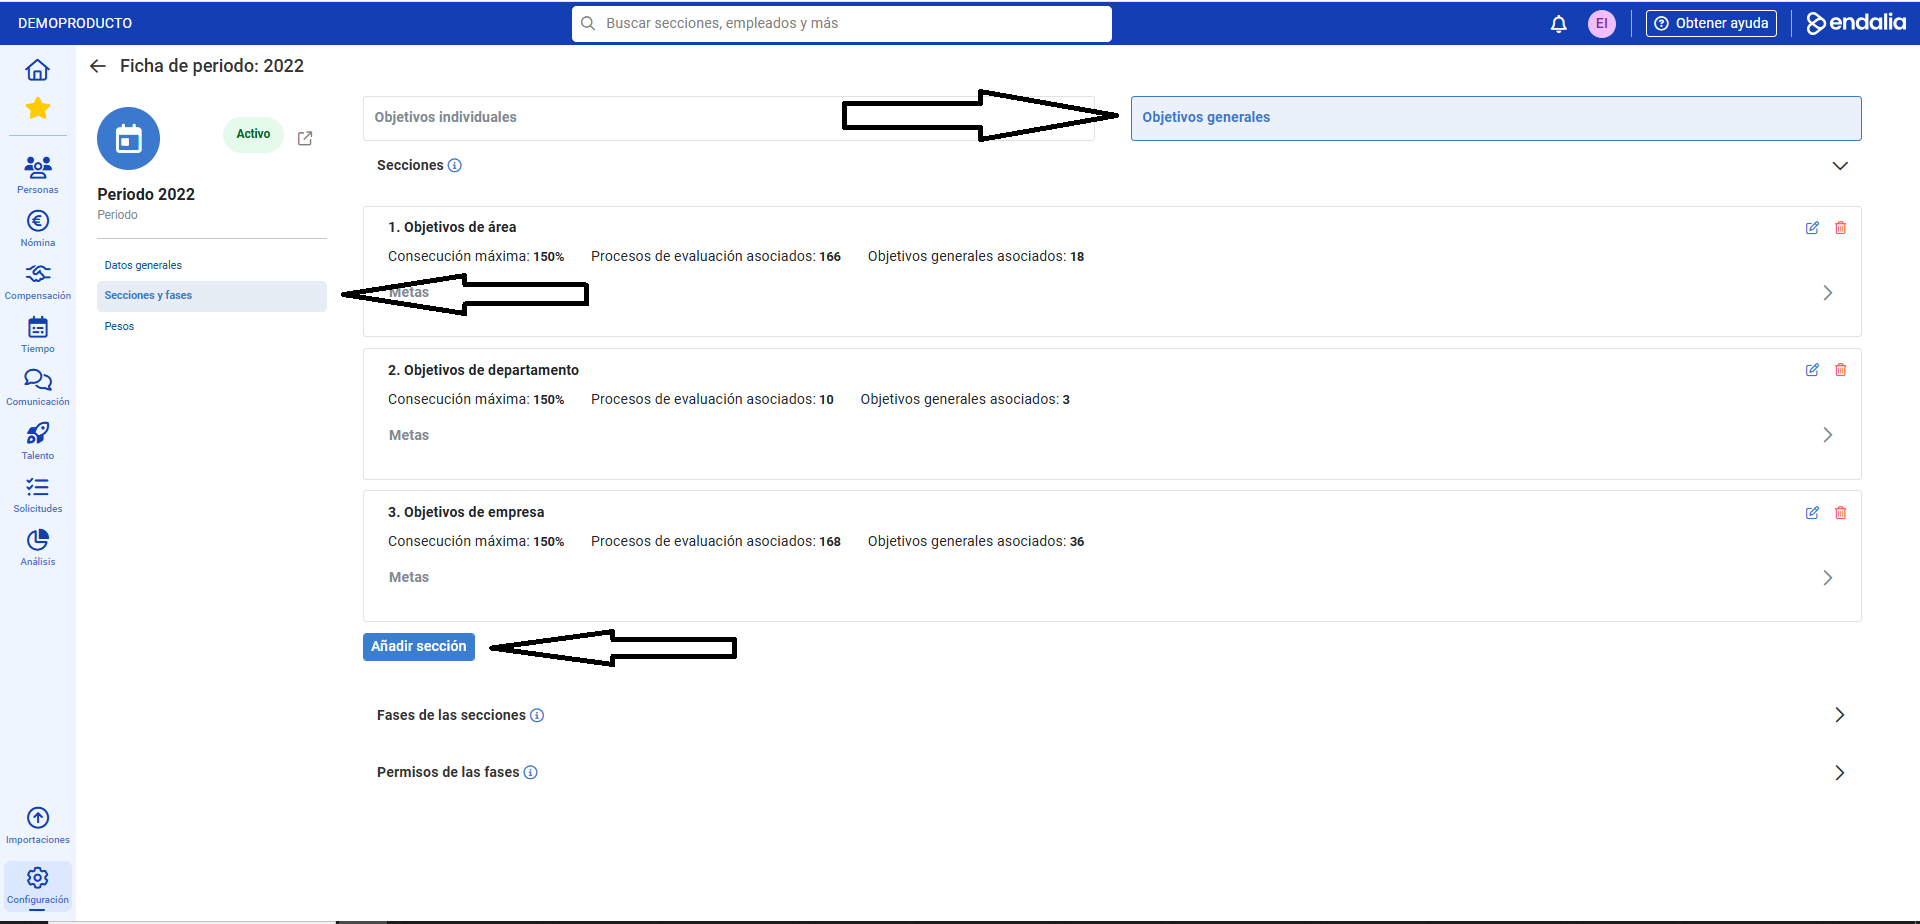Open the Favorites star icon
This screenshot has width=1920, height=924.
tap(38, 108)
